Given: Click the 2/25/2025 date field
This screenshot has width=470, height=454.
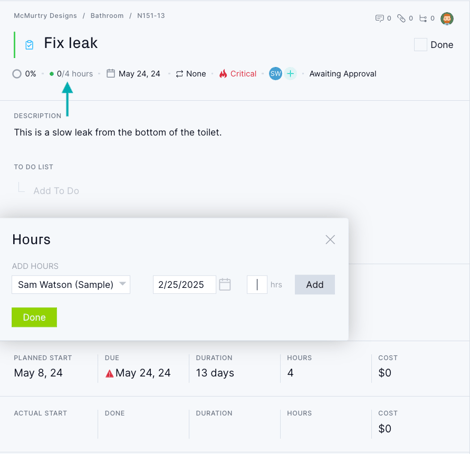Looking at the screenshot, I should (185, 284).
